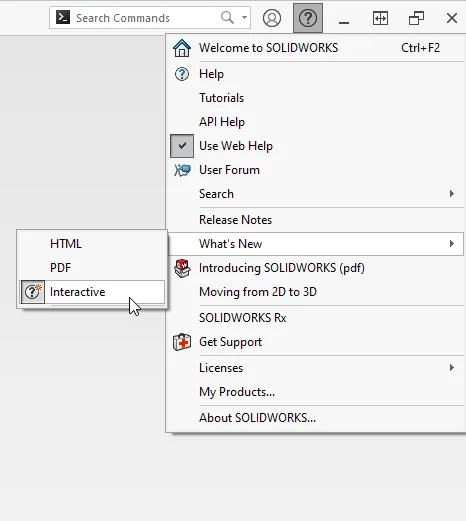
Task: Click the red SW box icon
Action: pyautogui.click(x=182, y=268)
